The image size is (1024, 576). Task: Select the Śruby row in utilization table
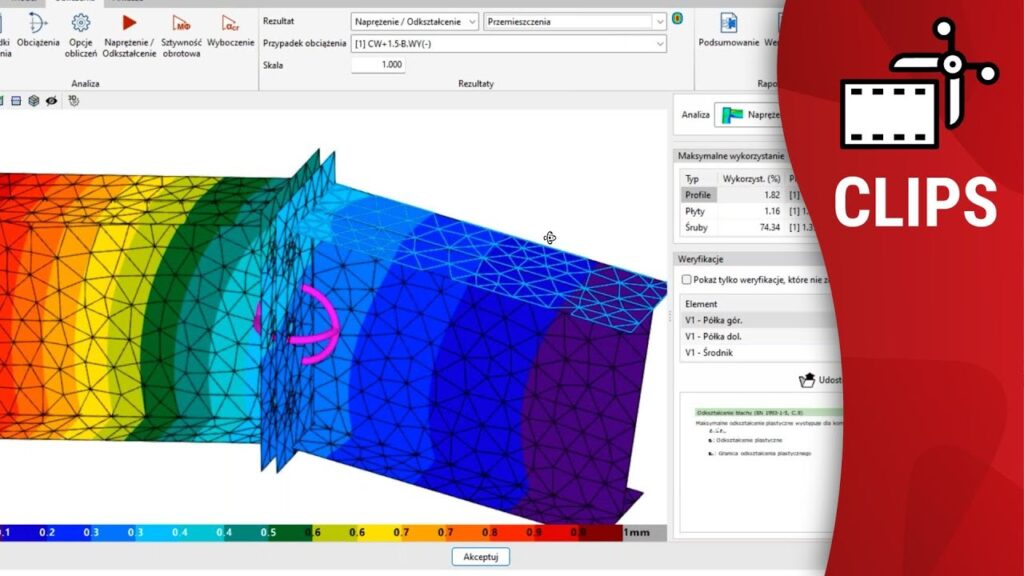pos(696,228)
